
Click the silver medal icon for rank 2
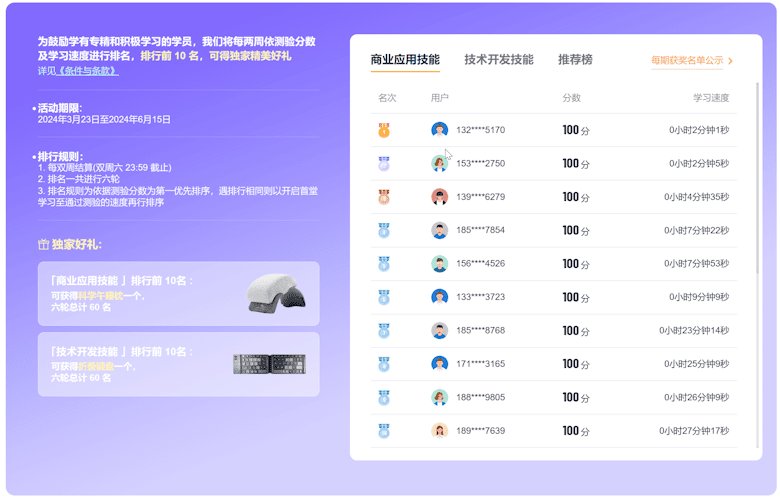pos(384,163)
